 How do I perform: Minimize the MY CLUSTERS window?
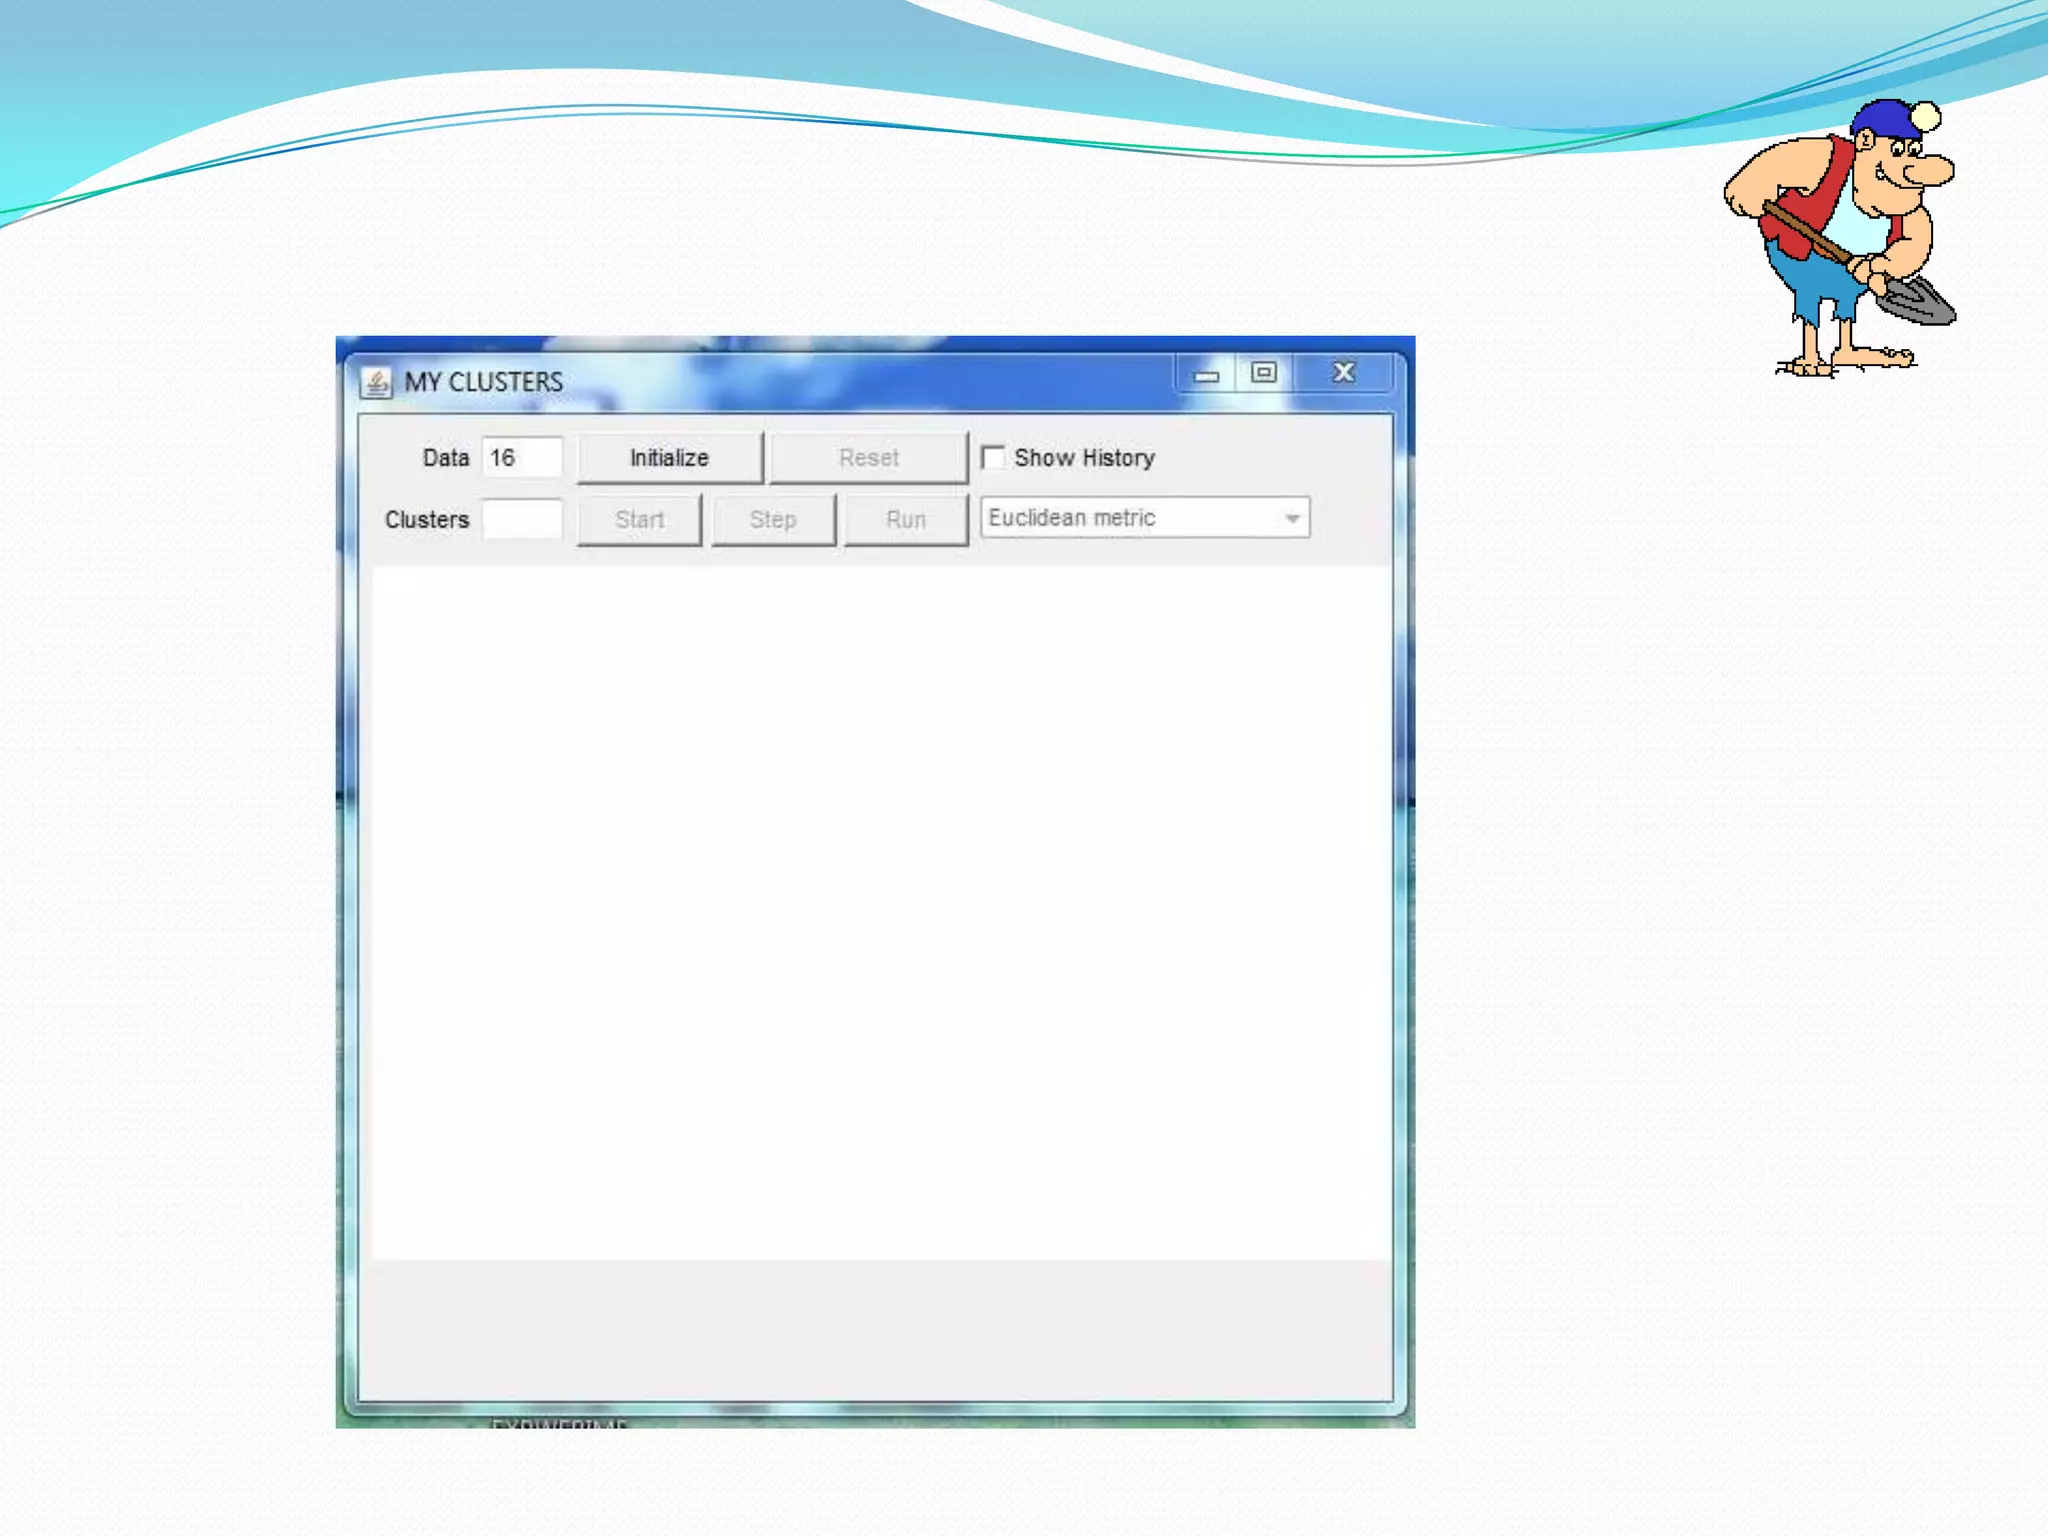coord(1207,375)
